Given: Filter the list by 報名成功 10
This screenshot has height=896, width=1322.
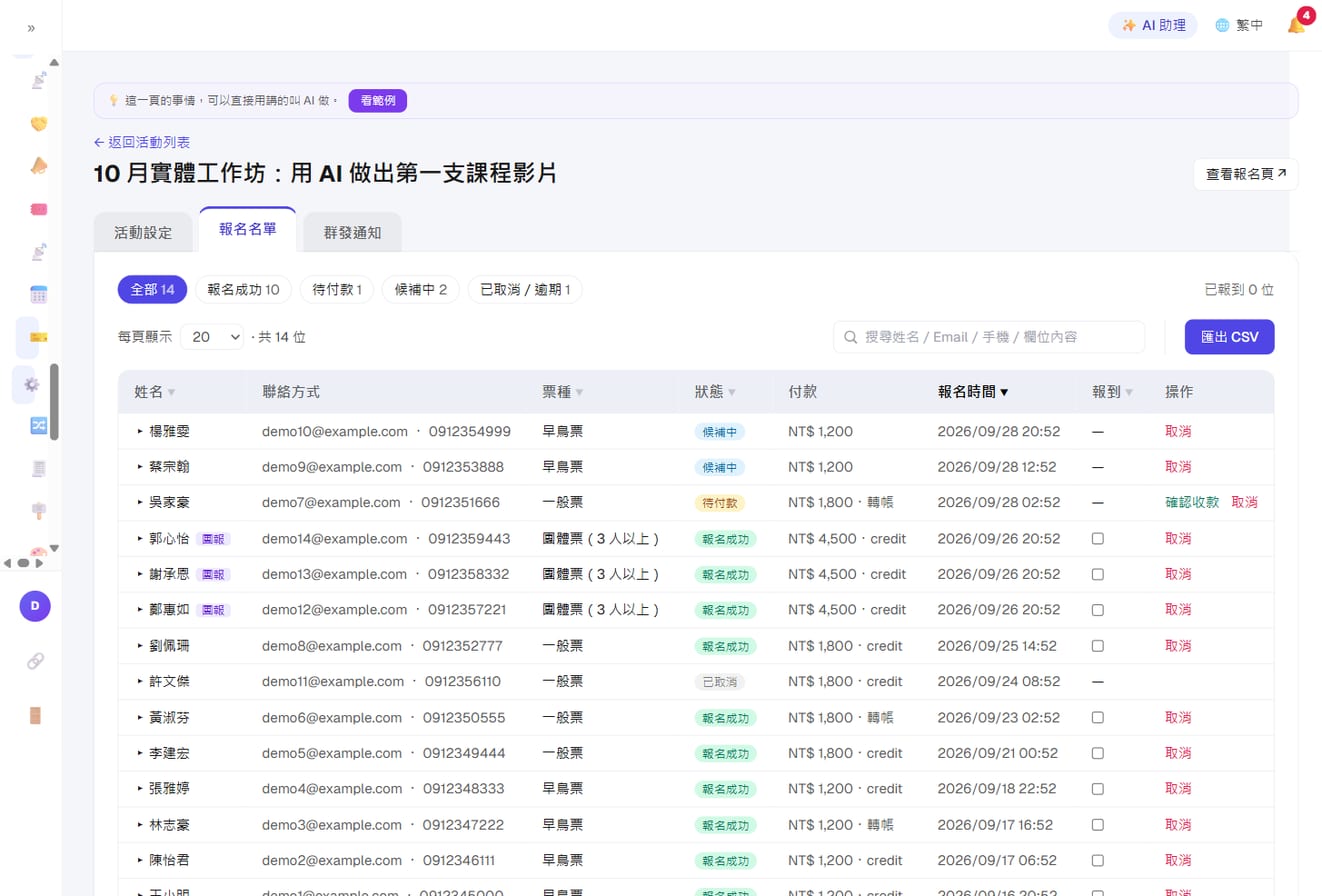Looking at the screenshot, I should (x=243, y=290).
